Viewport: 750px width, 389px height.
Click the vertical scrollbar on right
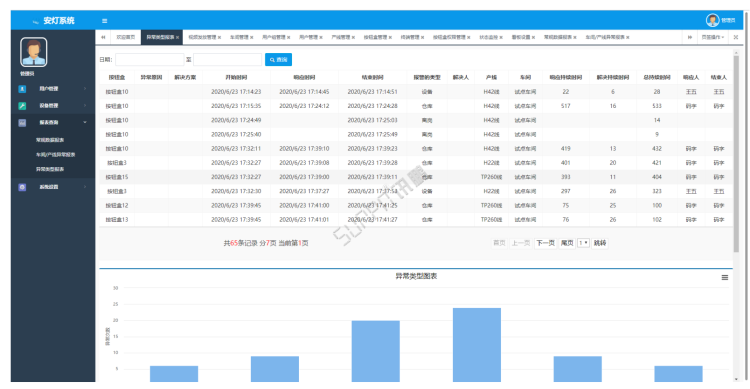(x=736, y=153)
